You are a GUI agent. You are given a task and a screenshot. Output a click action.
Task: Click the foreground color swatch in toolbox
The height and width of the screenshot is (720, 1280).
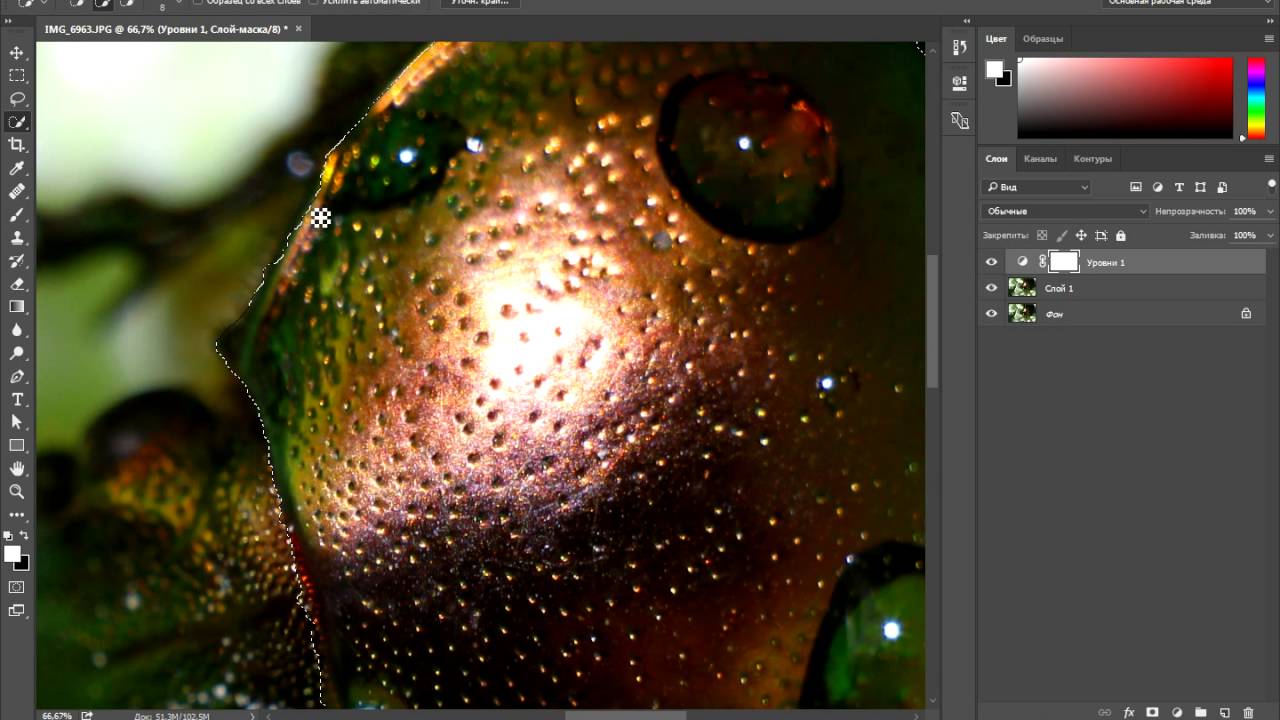[x=12, y=554]
